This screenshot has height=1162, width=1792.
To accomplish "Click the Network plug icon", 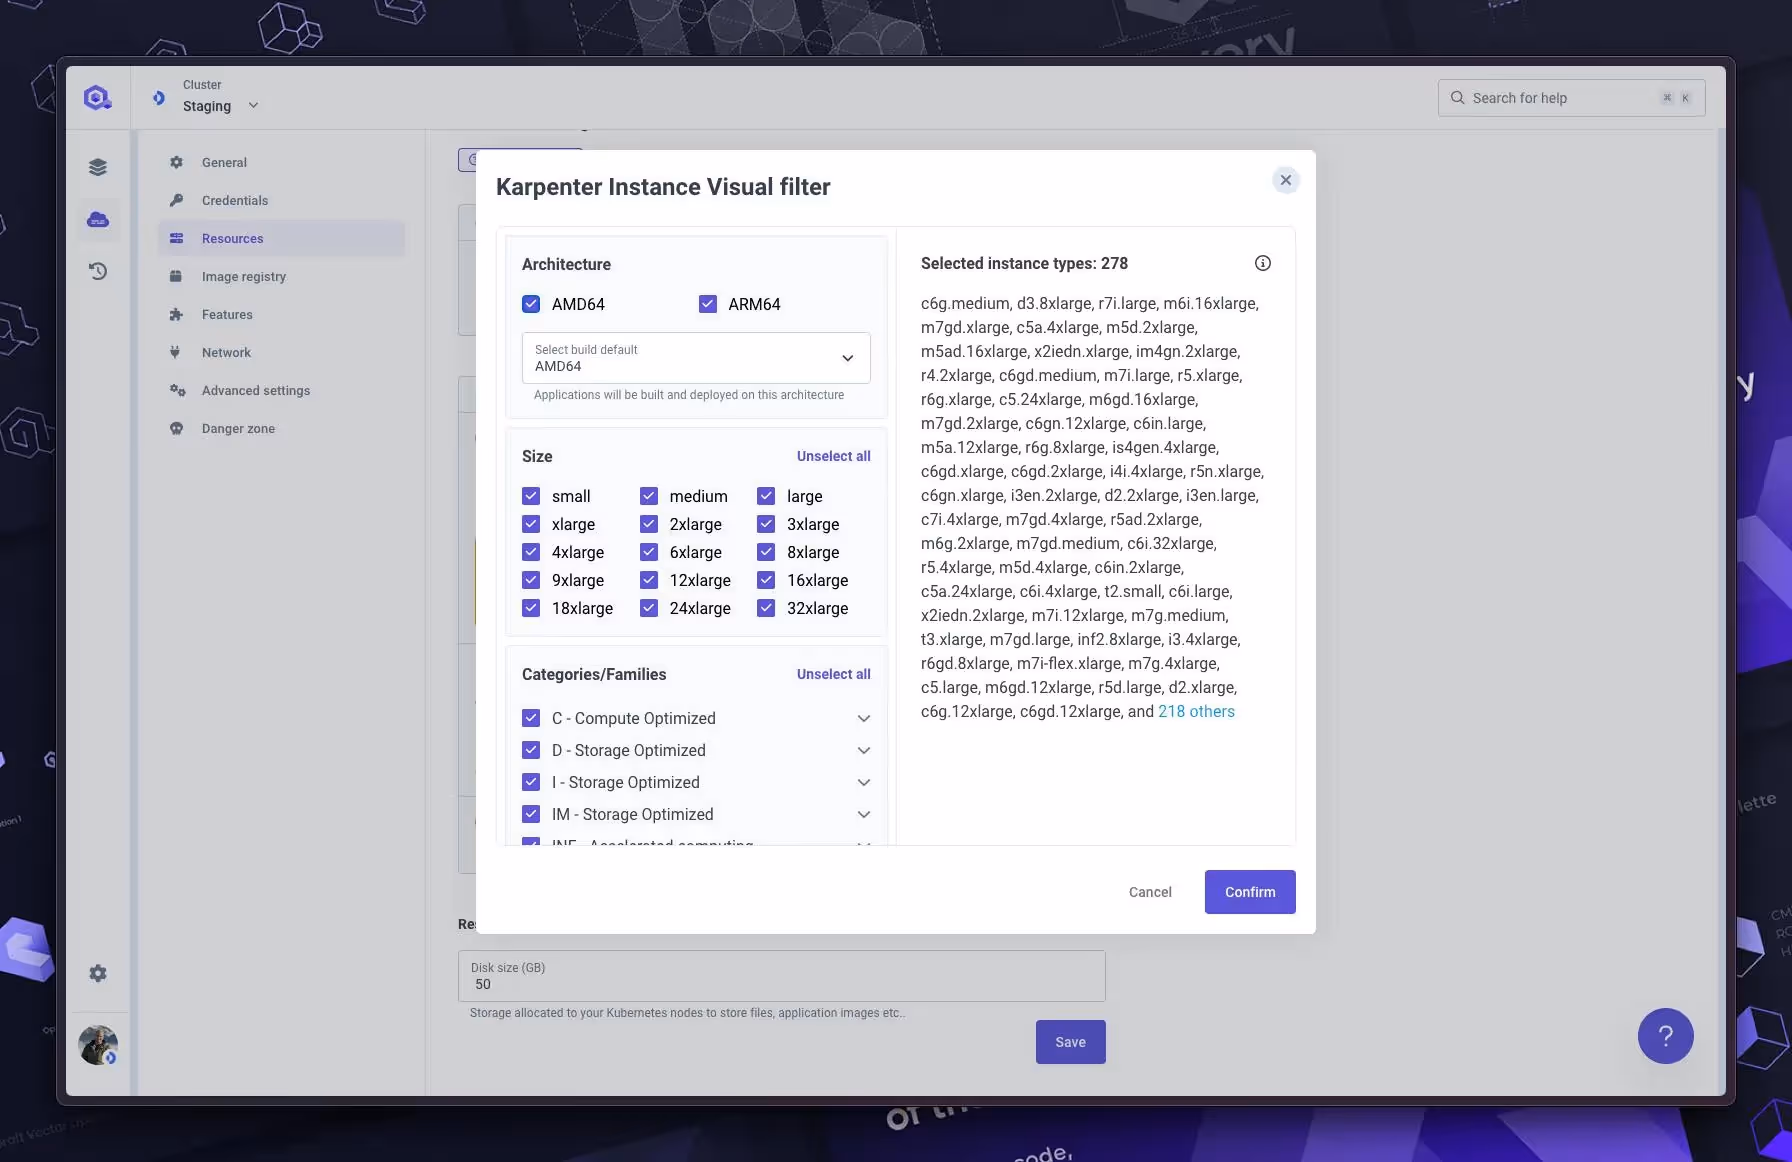I will (176, 352).
